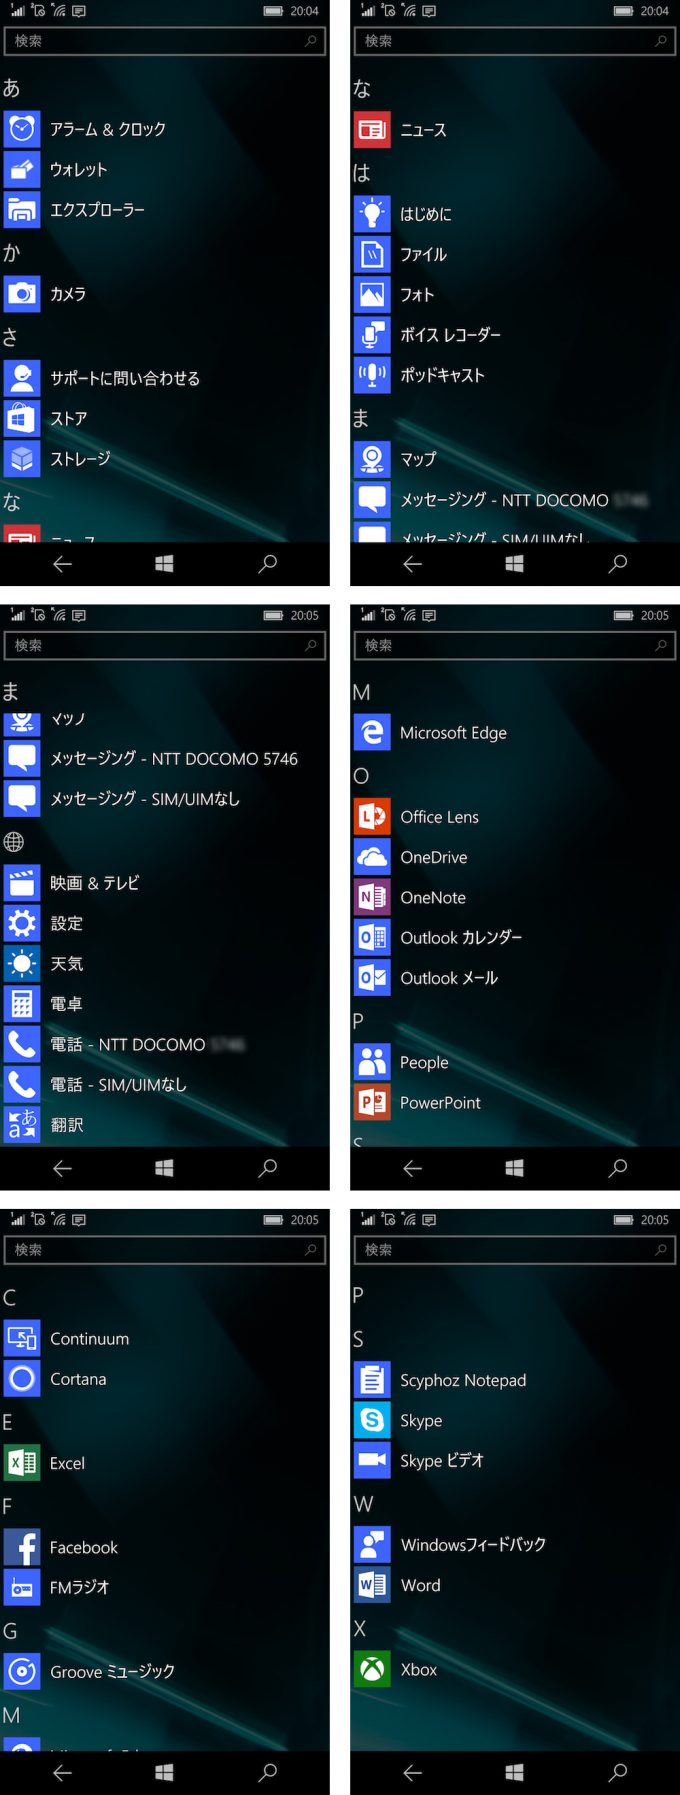Open the Movies & TV (映画 & テレビ) icon
Viewport: 680px width, 1795px height.
click(x=22, y=883)
